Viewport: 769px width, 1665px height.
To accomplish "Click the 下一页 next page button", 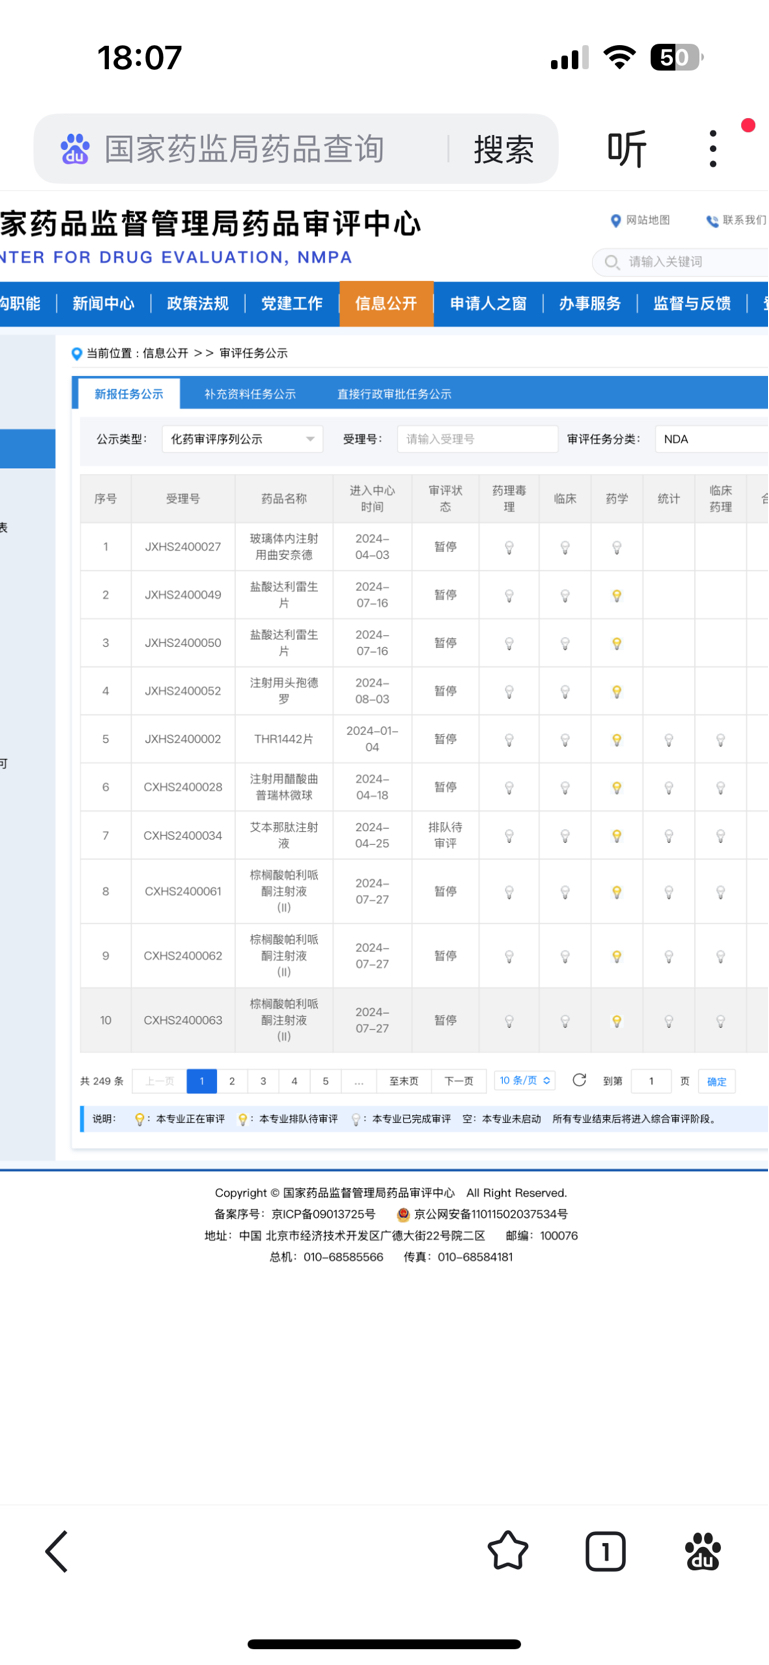I will pyautogui.click(x=459, y=1081).
